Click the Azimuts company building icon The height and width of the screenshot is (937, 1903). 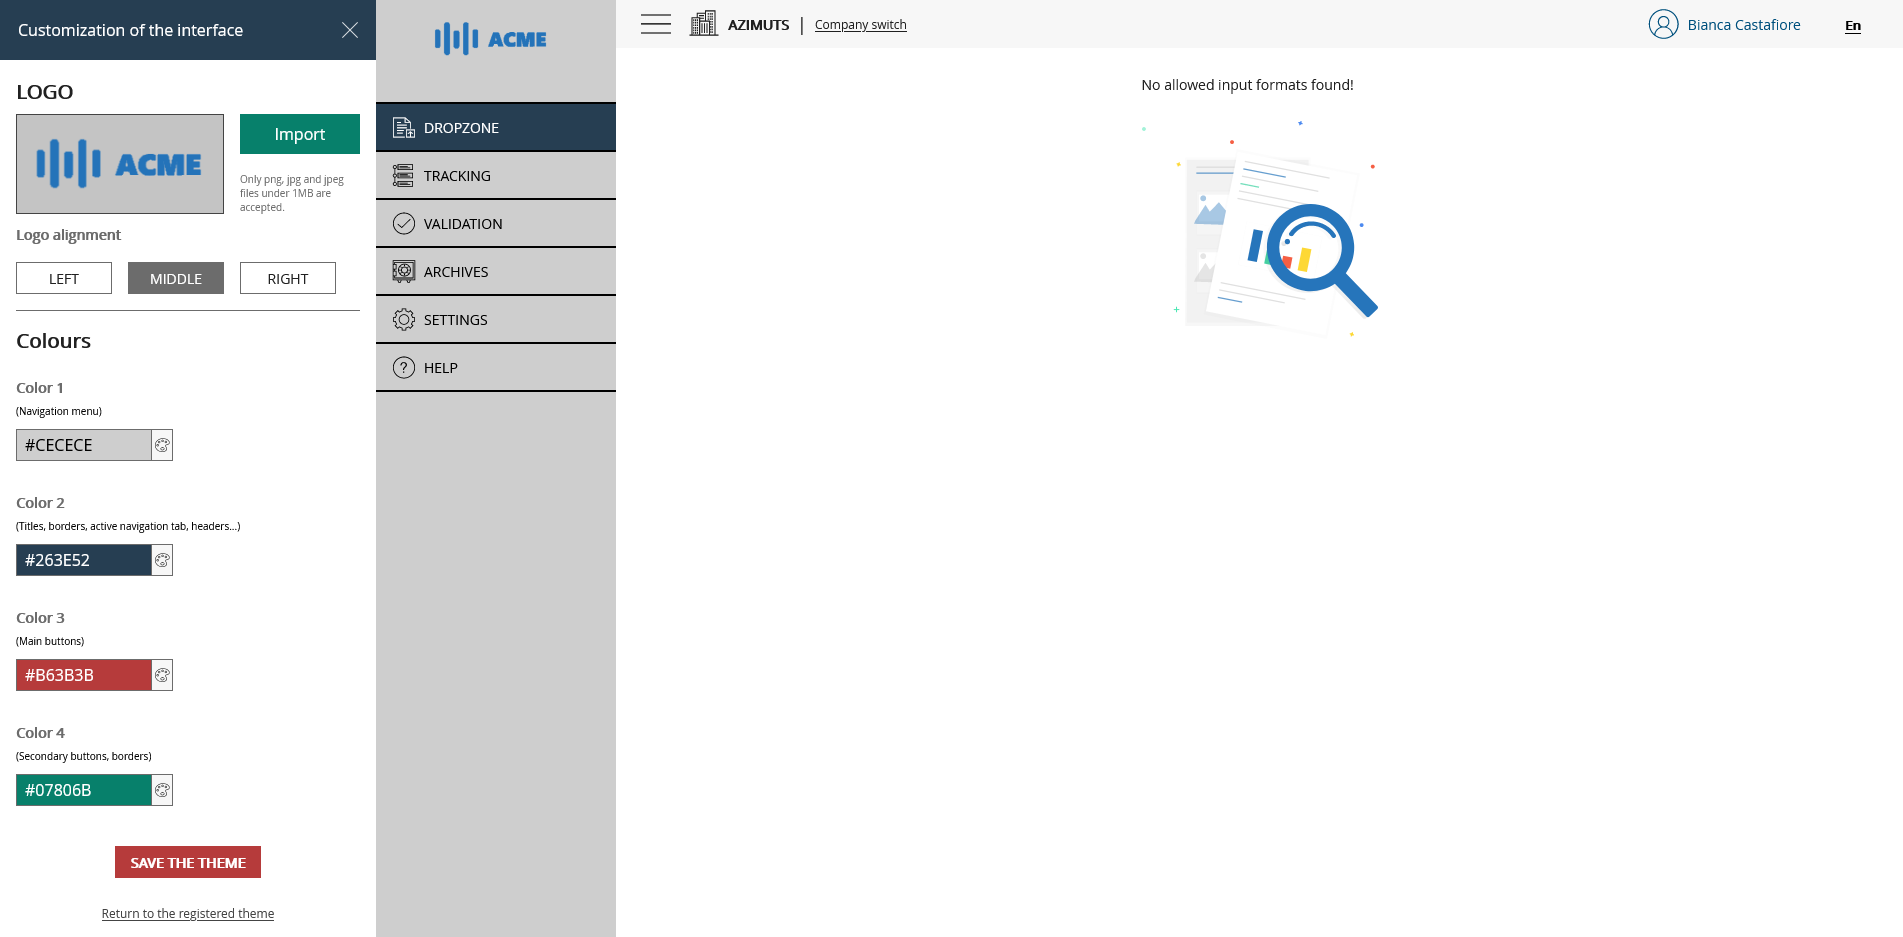point(703,22)
